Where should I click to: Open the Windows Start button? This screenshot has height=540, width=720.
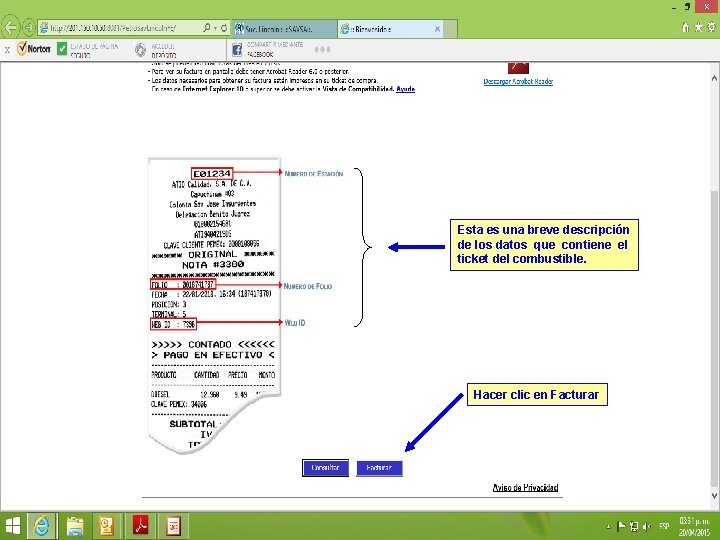[x=12, y=526]
